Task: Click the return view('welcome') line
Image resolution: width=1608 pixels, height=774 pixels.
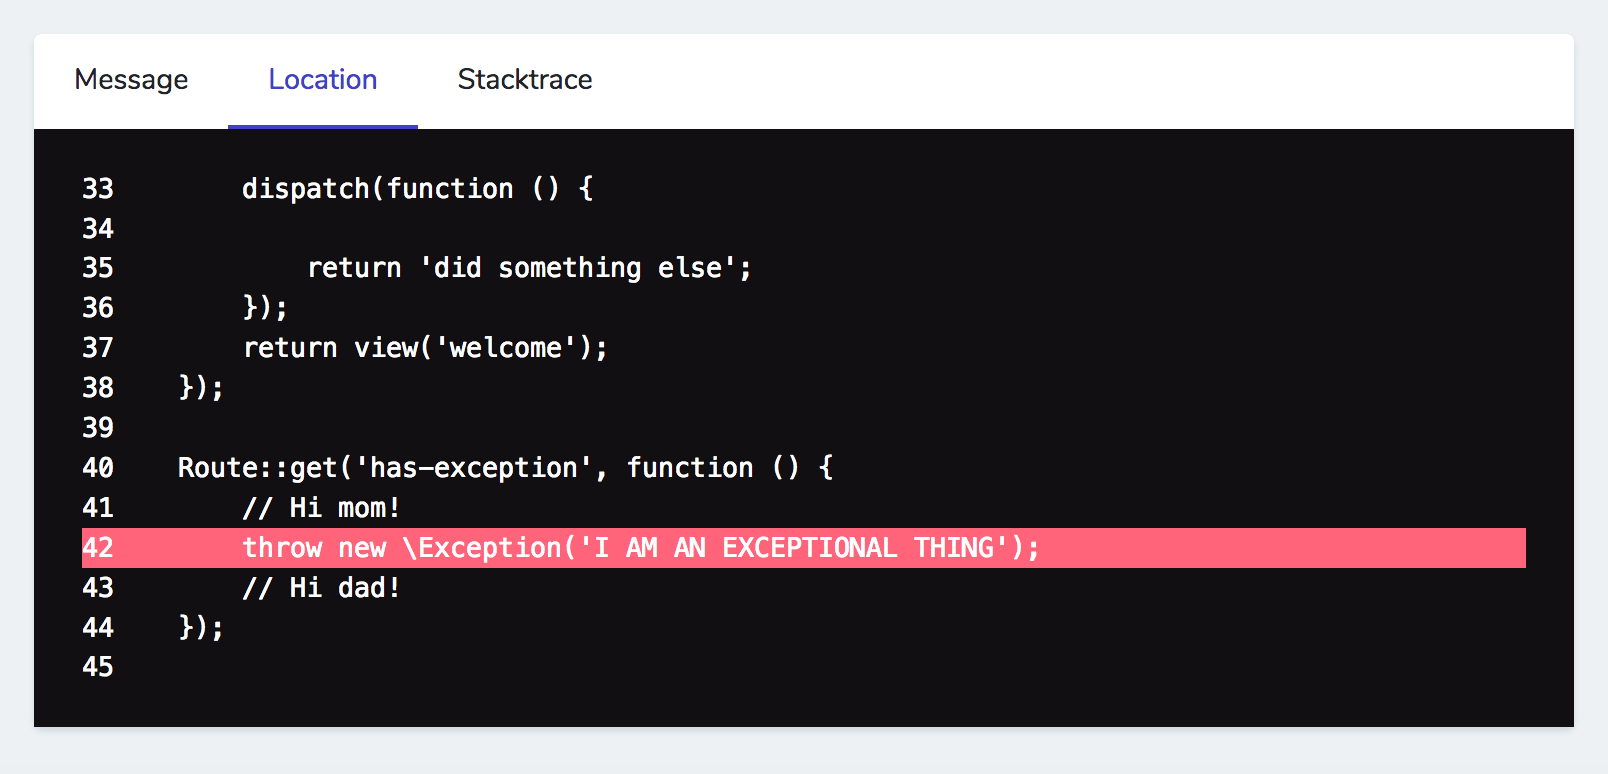Action: pyautogui.click(x=425, y=348)
